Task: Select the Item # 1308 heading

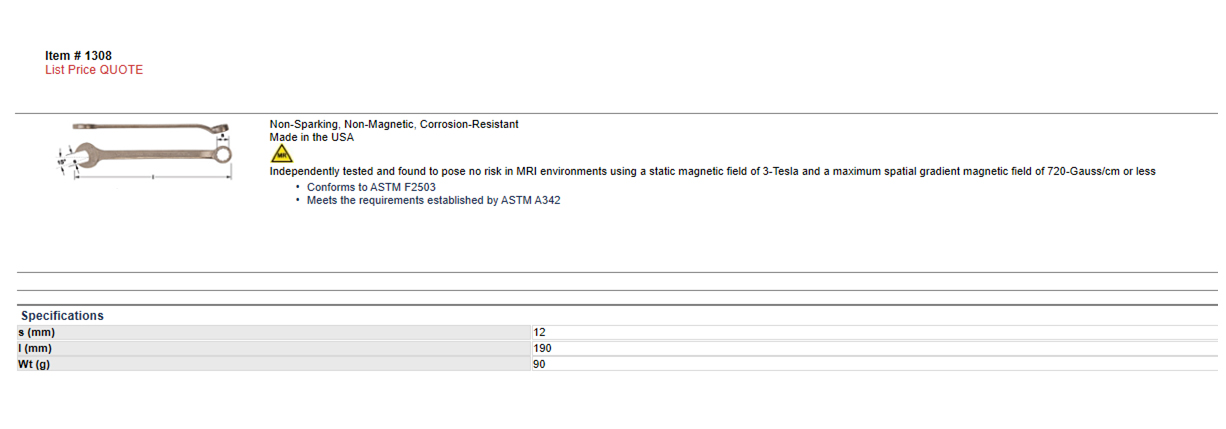Action: pos(71,56)
